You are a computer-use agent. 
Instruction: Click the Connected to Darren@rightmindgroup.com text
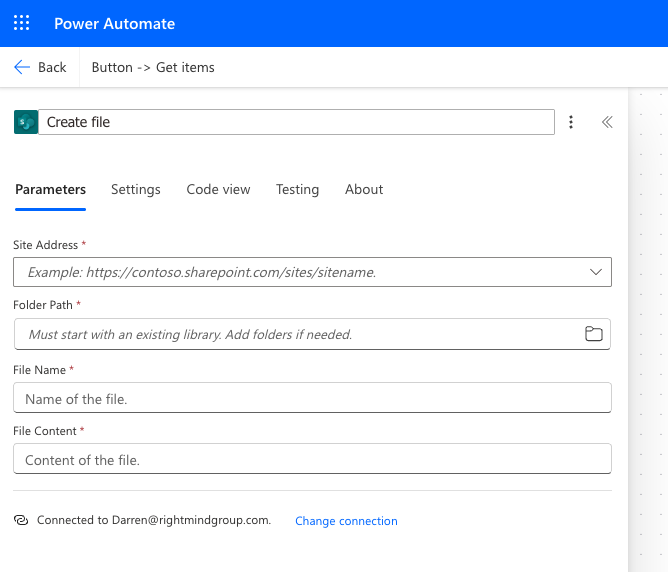pyautogui.click(x=154, y=520)
